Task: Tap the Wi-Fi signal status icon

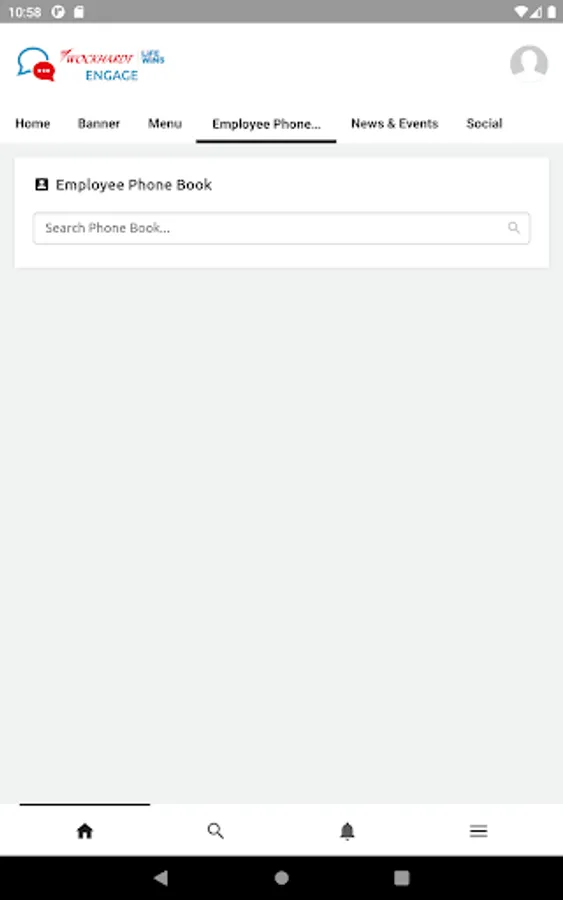Action: tap(521, 11)
